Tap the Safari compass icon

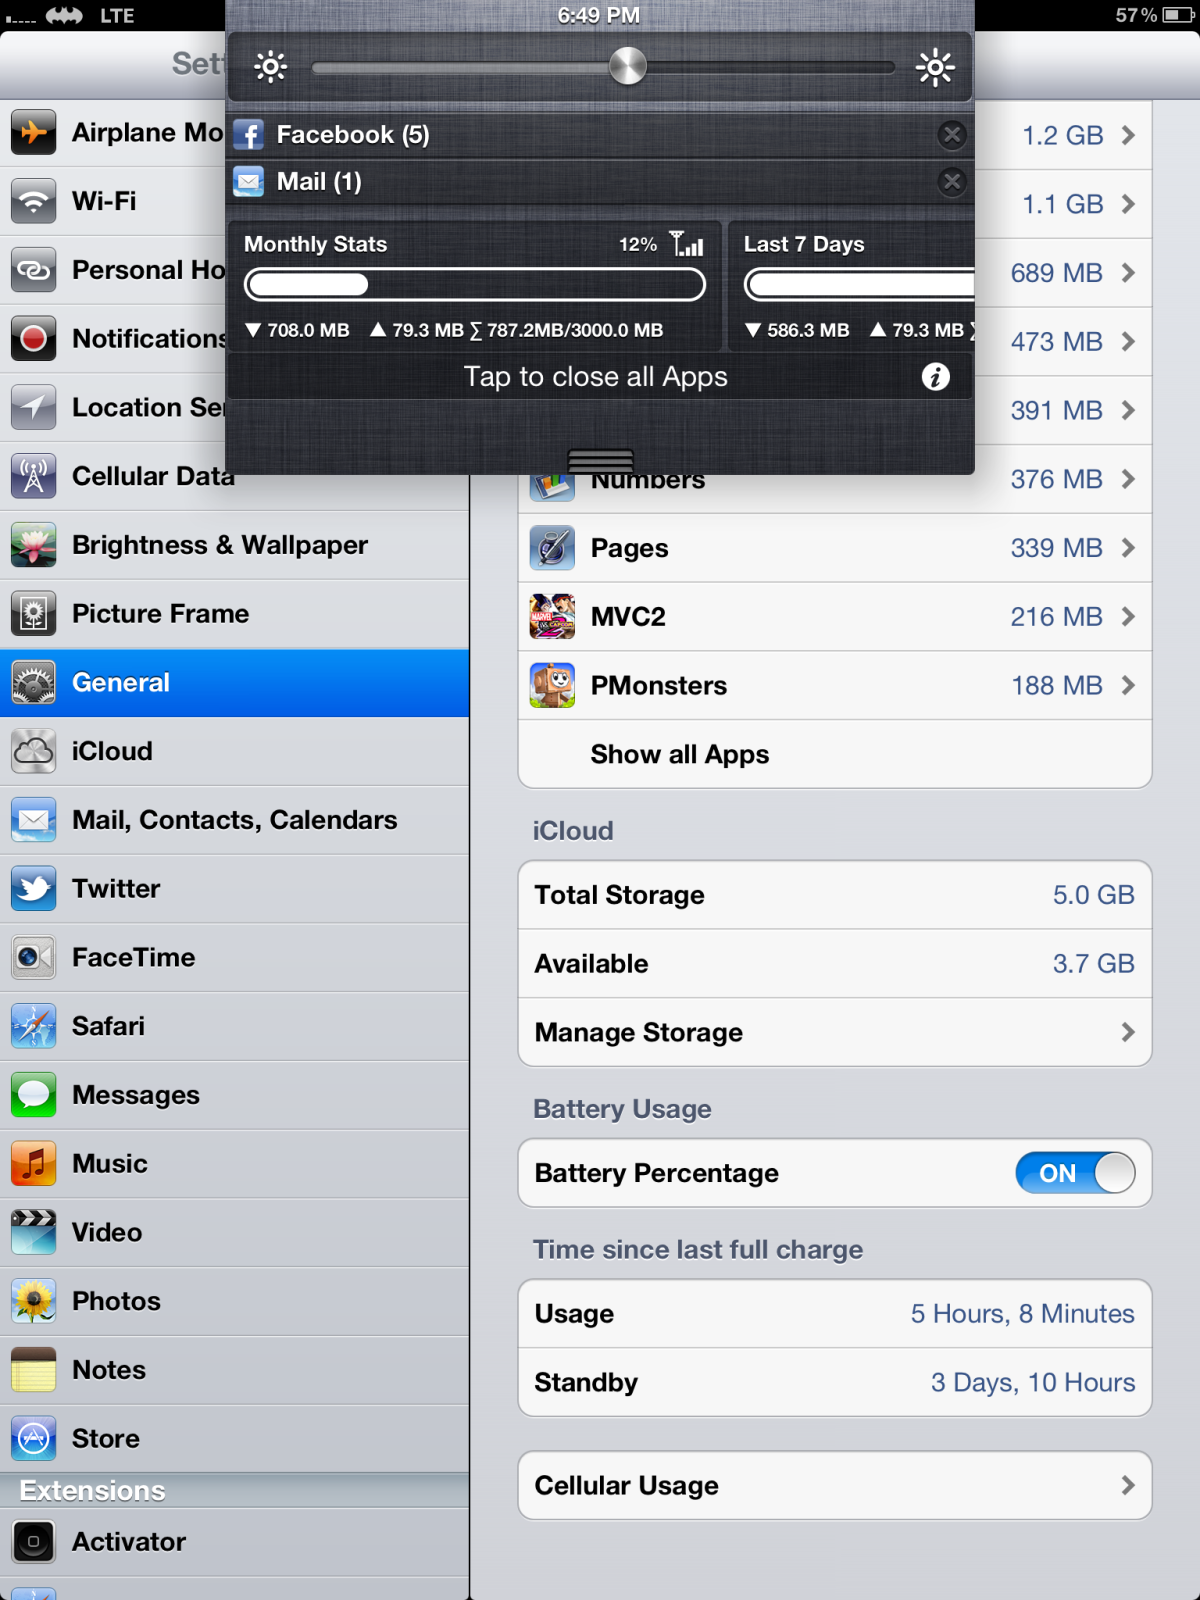click(34, 1026)
